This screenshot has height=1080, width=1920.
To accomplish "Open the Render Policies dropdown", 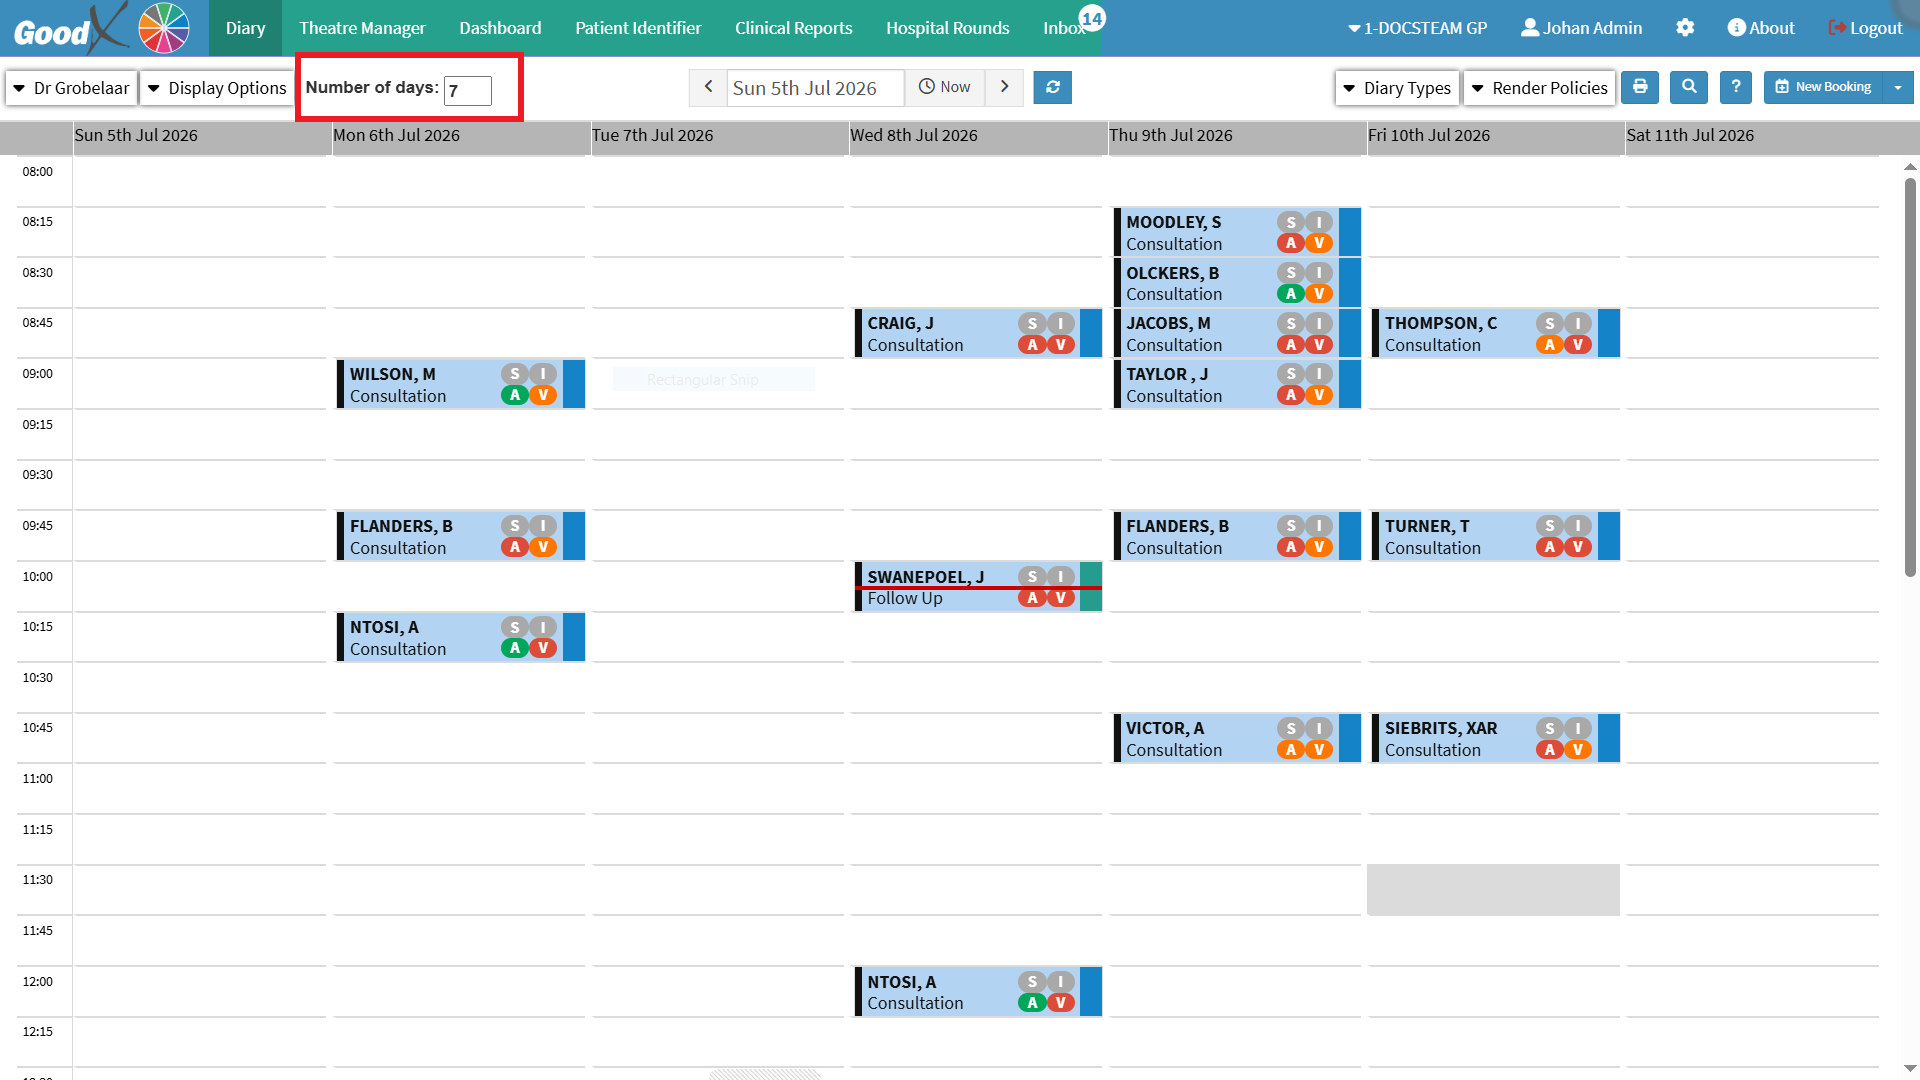I will pos(1540,88).
